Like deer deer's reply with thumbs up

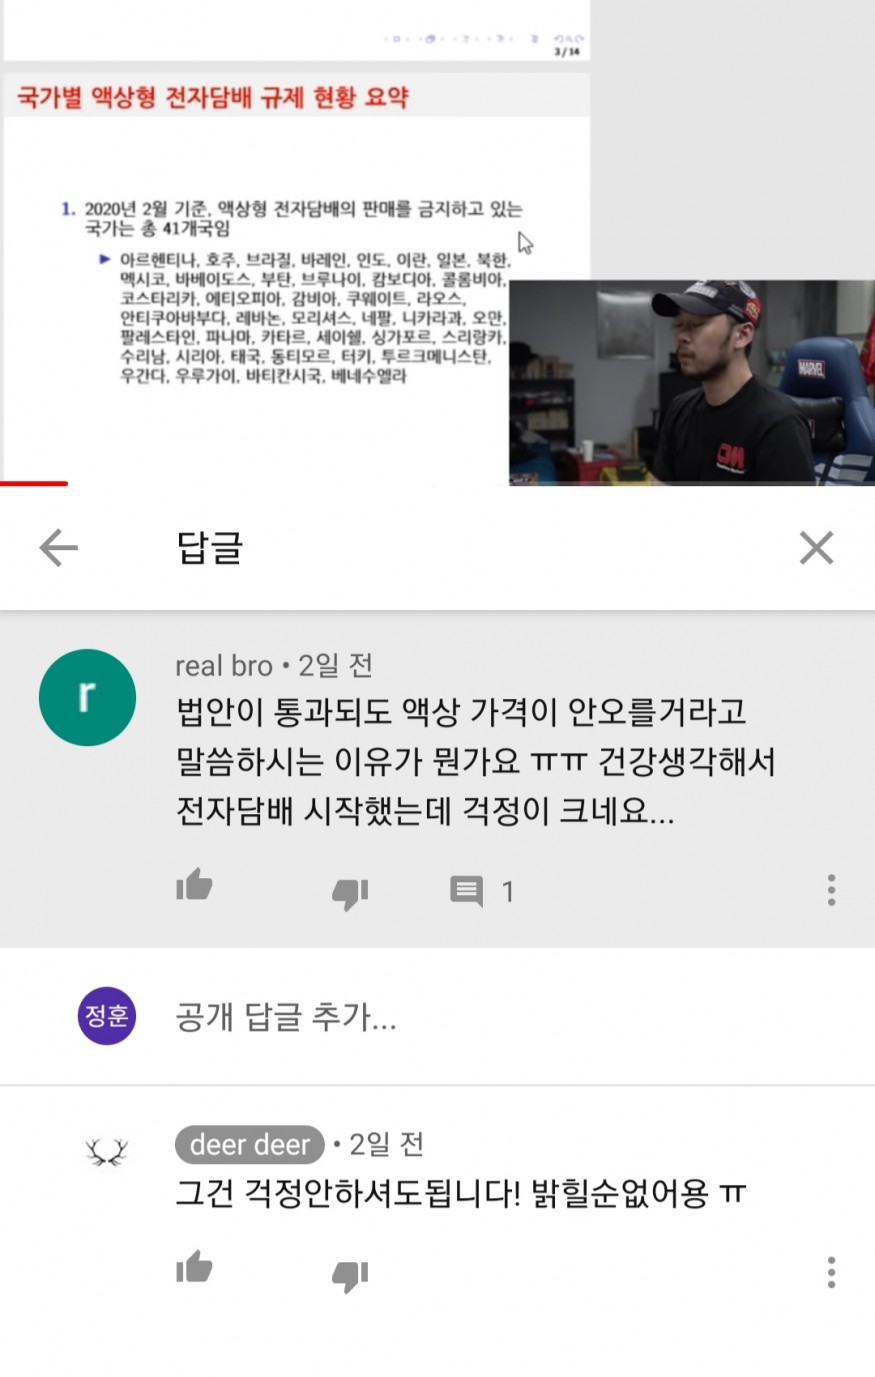tap(194, 1268)
